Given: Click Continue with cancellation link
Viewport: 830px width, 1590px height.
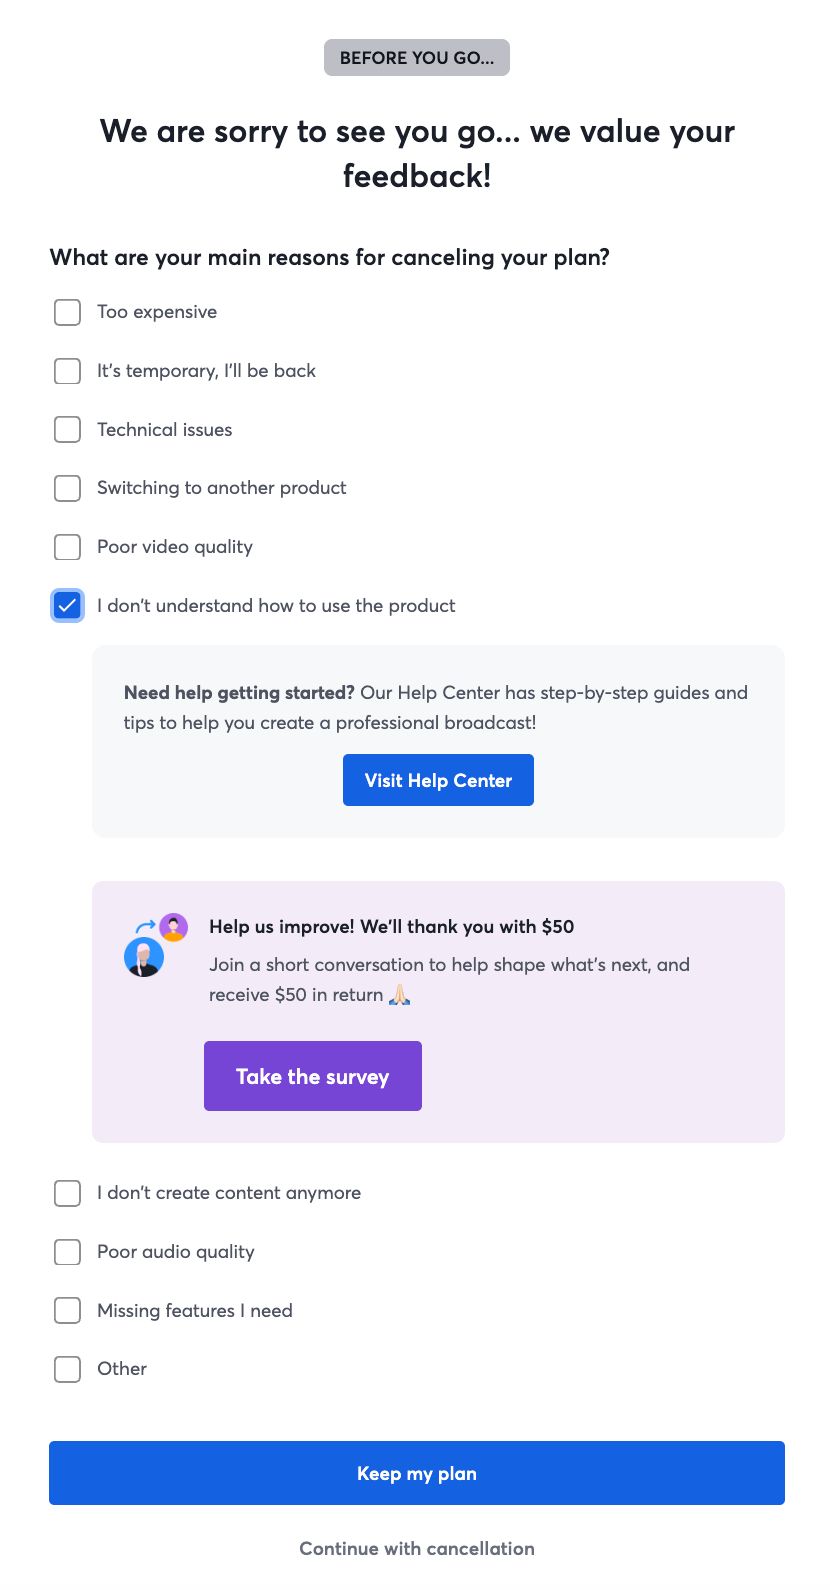Looking at the screenshot, I should (417, 1549).
